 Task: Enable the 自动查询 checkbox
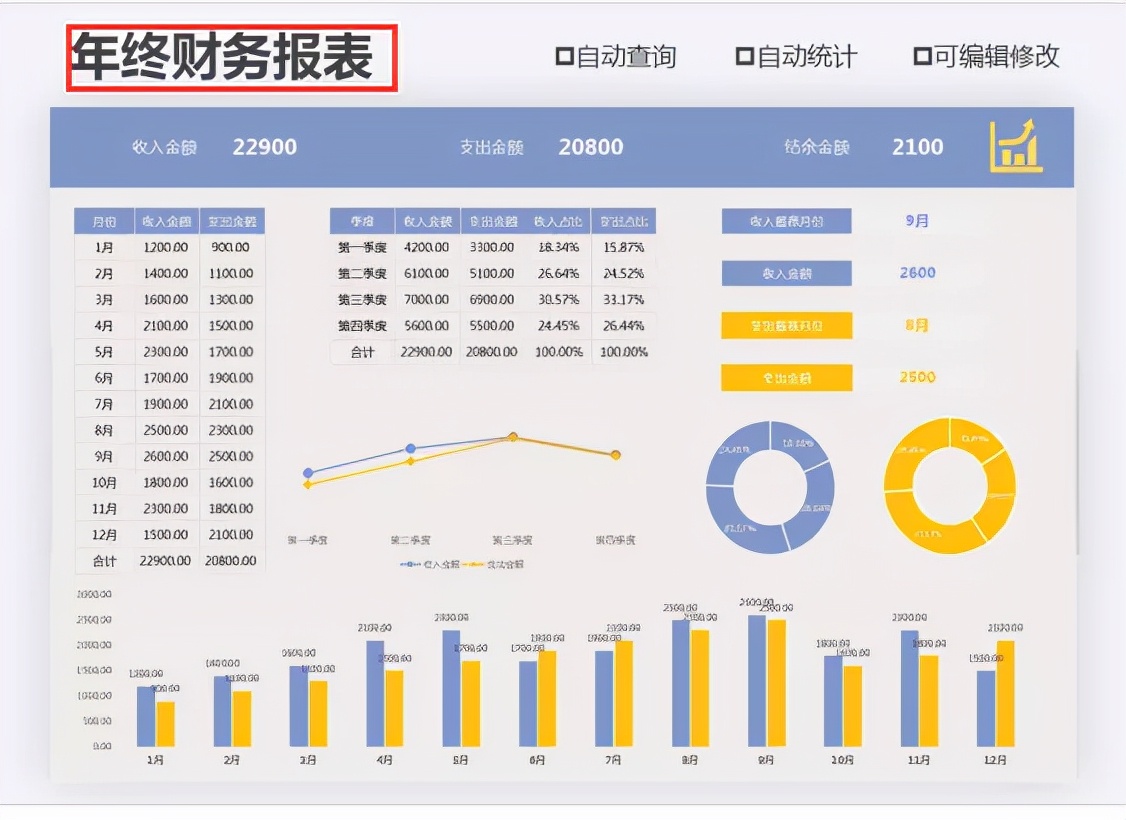[x=564, y=57]
